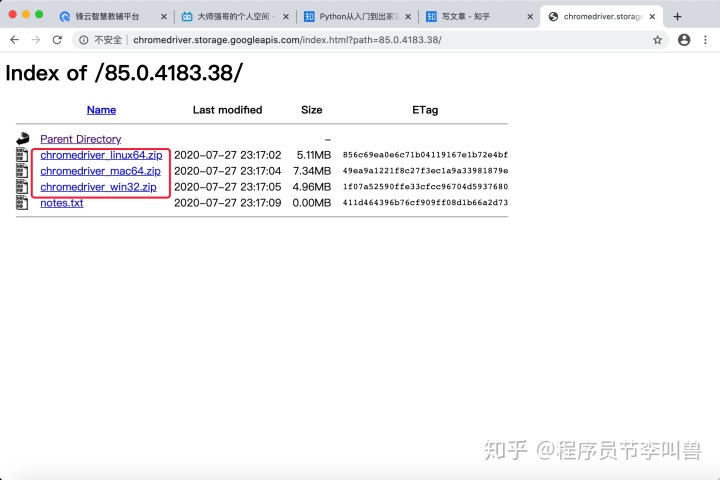The width and height of the screenshot is (720, 480).
Task: Close the Python从入门到出家 tab
Action: click(408, 17)
